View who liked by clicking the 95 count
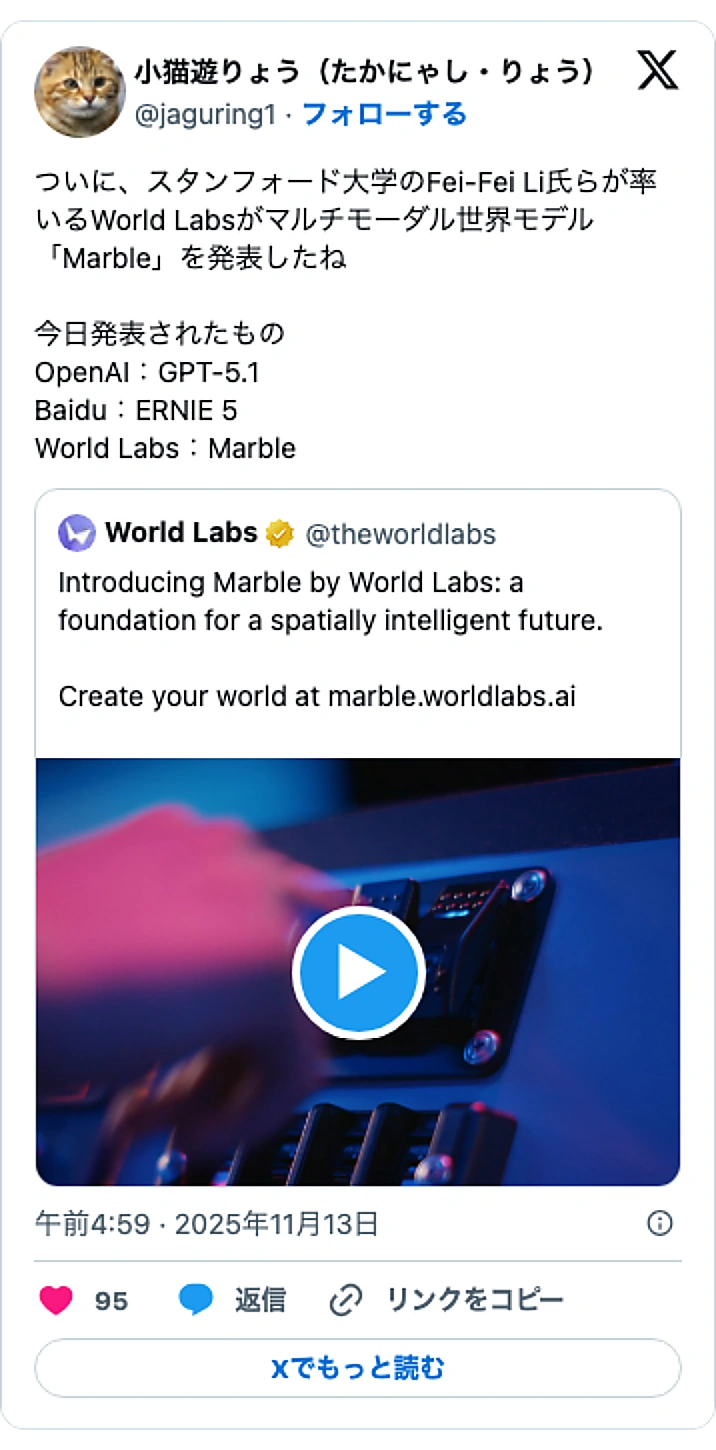This screenshot has width=716, height=1450. pos(110,1299)
